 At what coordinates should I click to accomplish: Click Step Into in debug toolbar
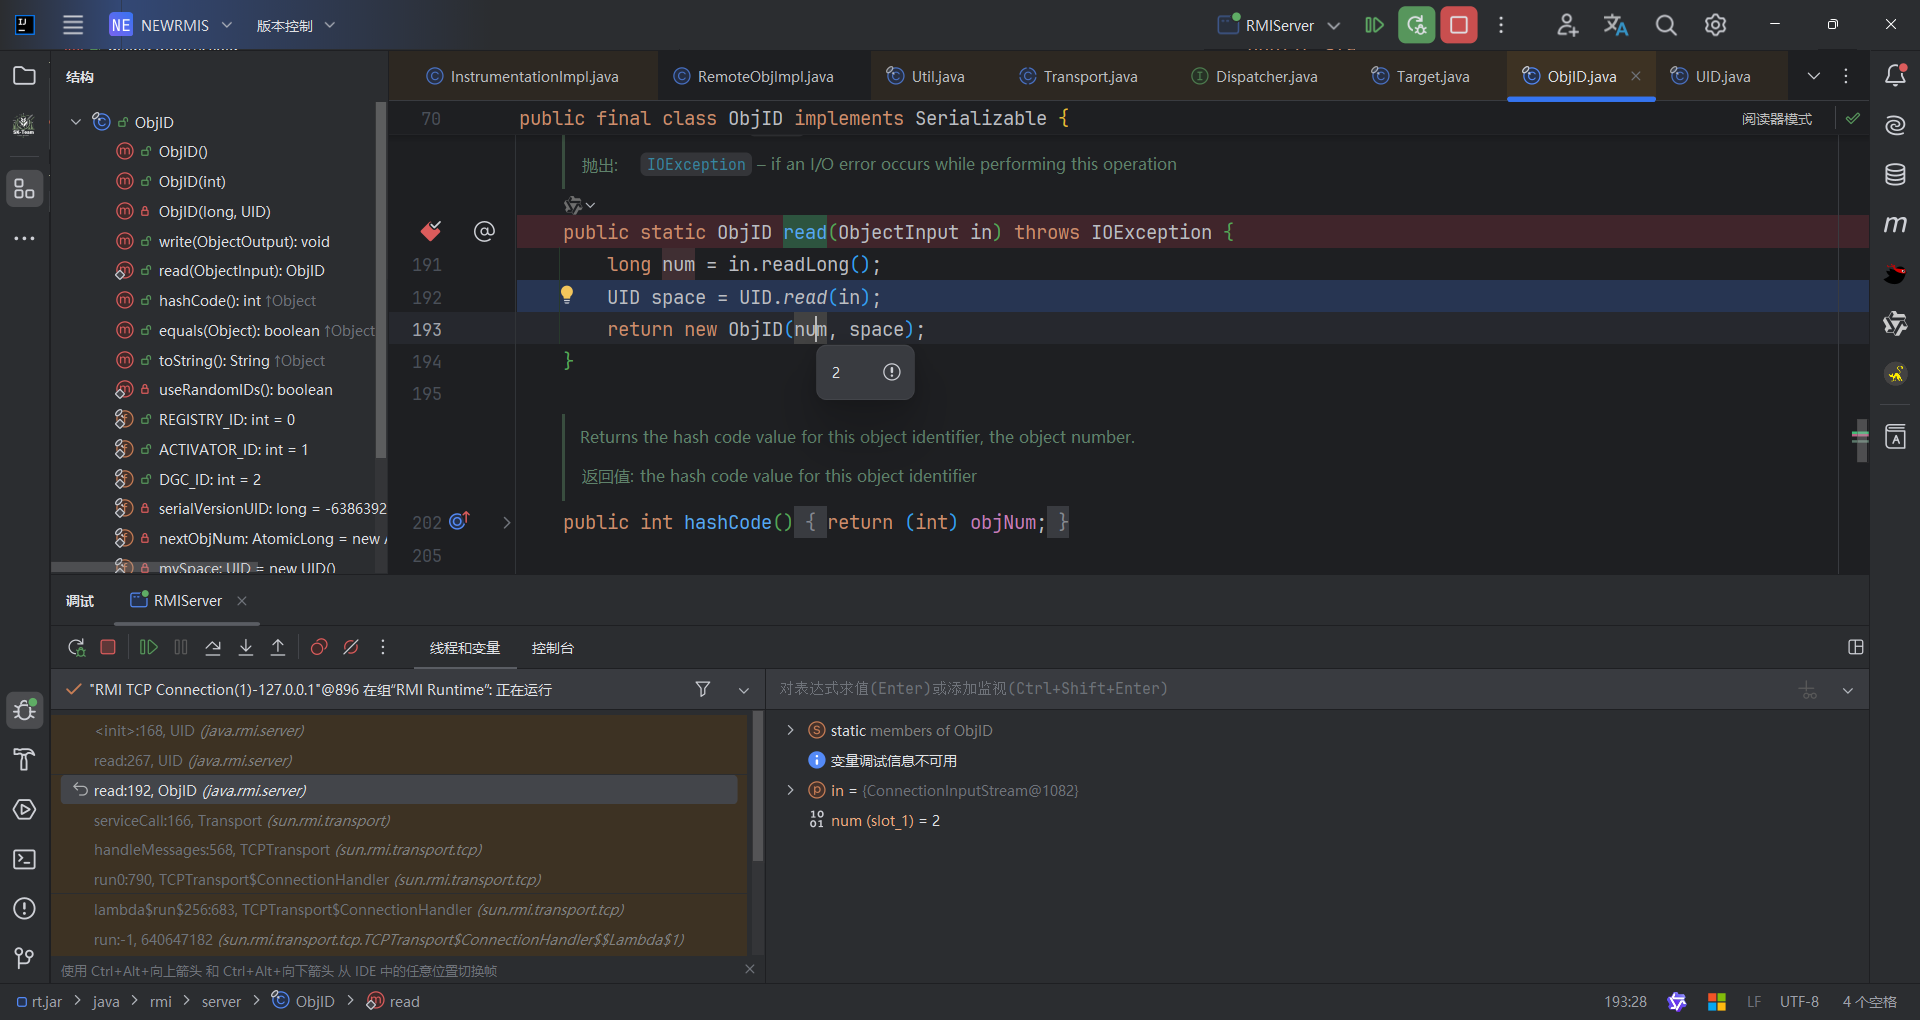pyautogui.click(x=246, y=648)
